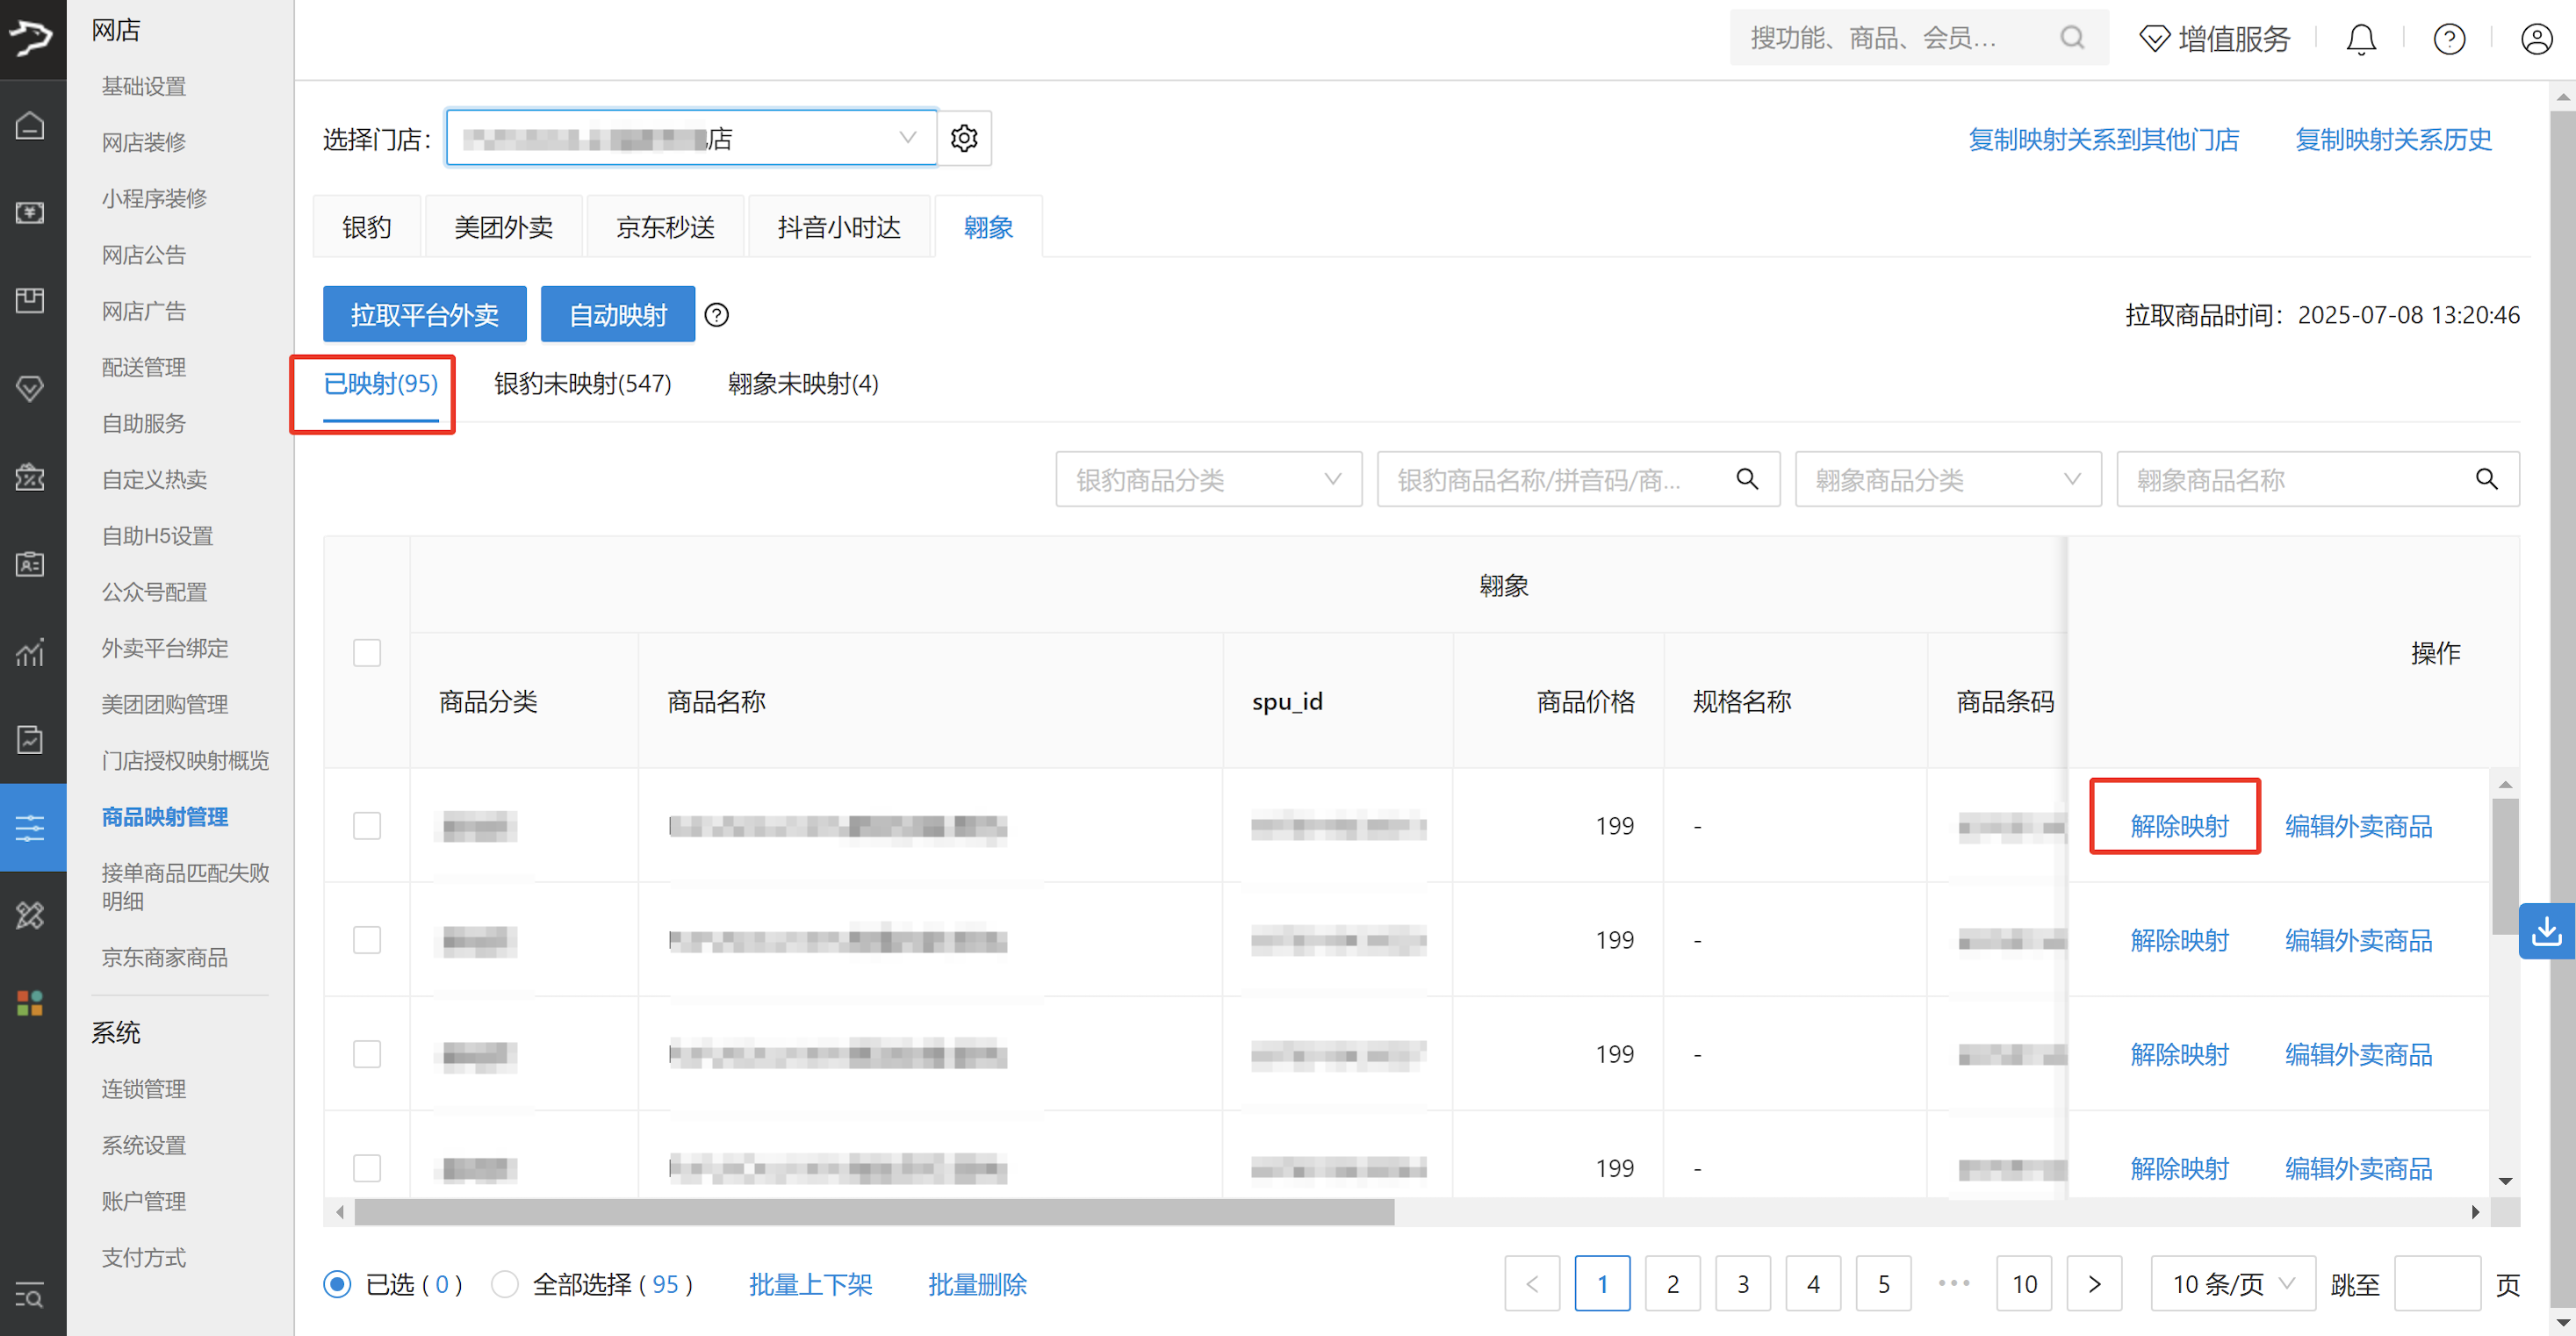
Task: Toggle the table header select-all checkbox
Action: coord(367,653)
